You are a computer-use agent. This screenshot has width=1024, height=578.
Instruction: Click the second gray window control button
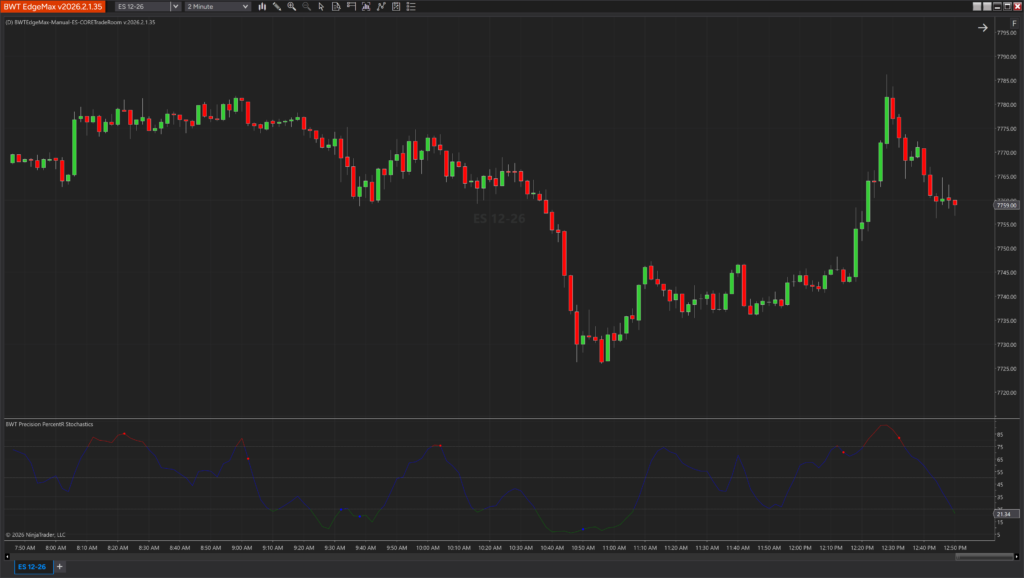point(987,7)
